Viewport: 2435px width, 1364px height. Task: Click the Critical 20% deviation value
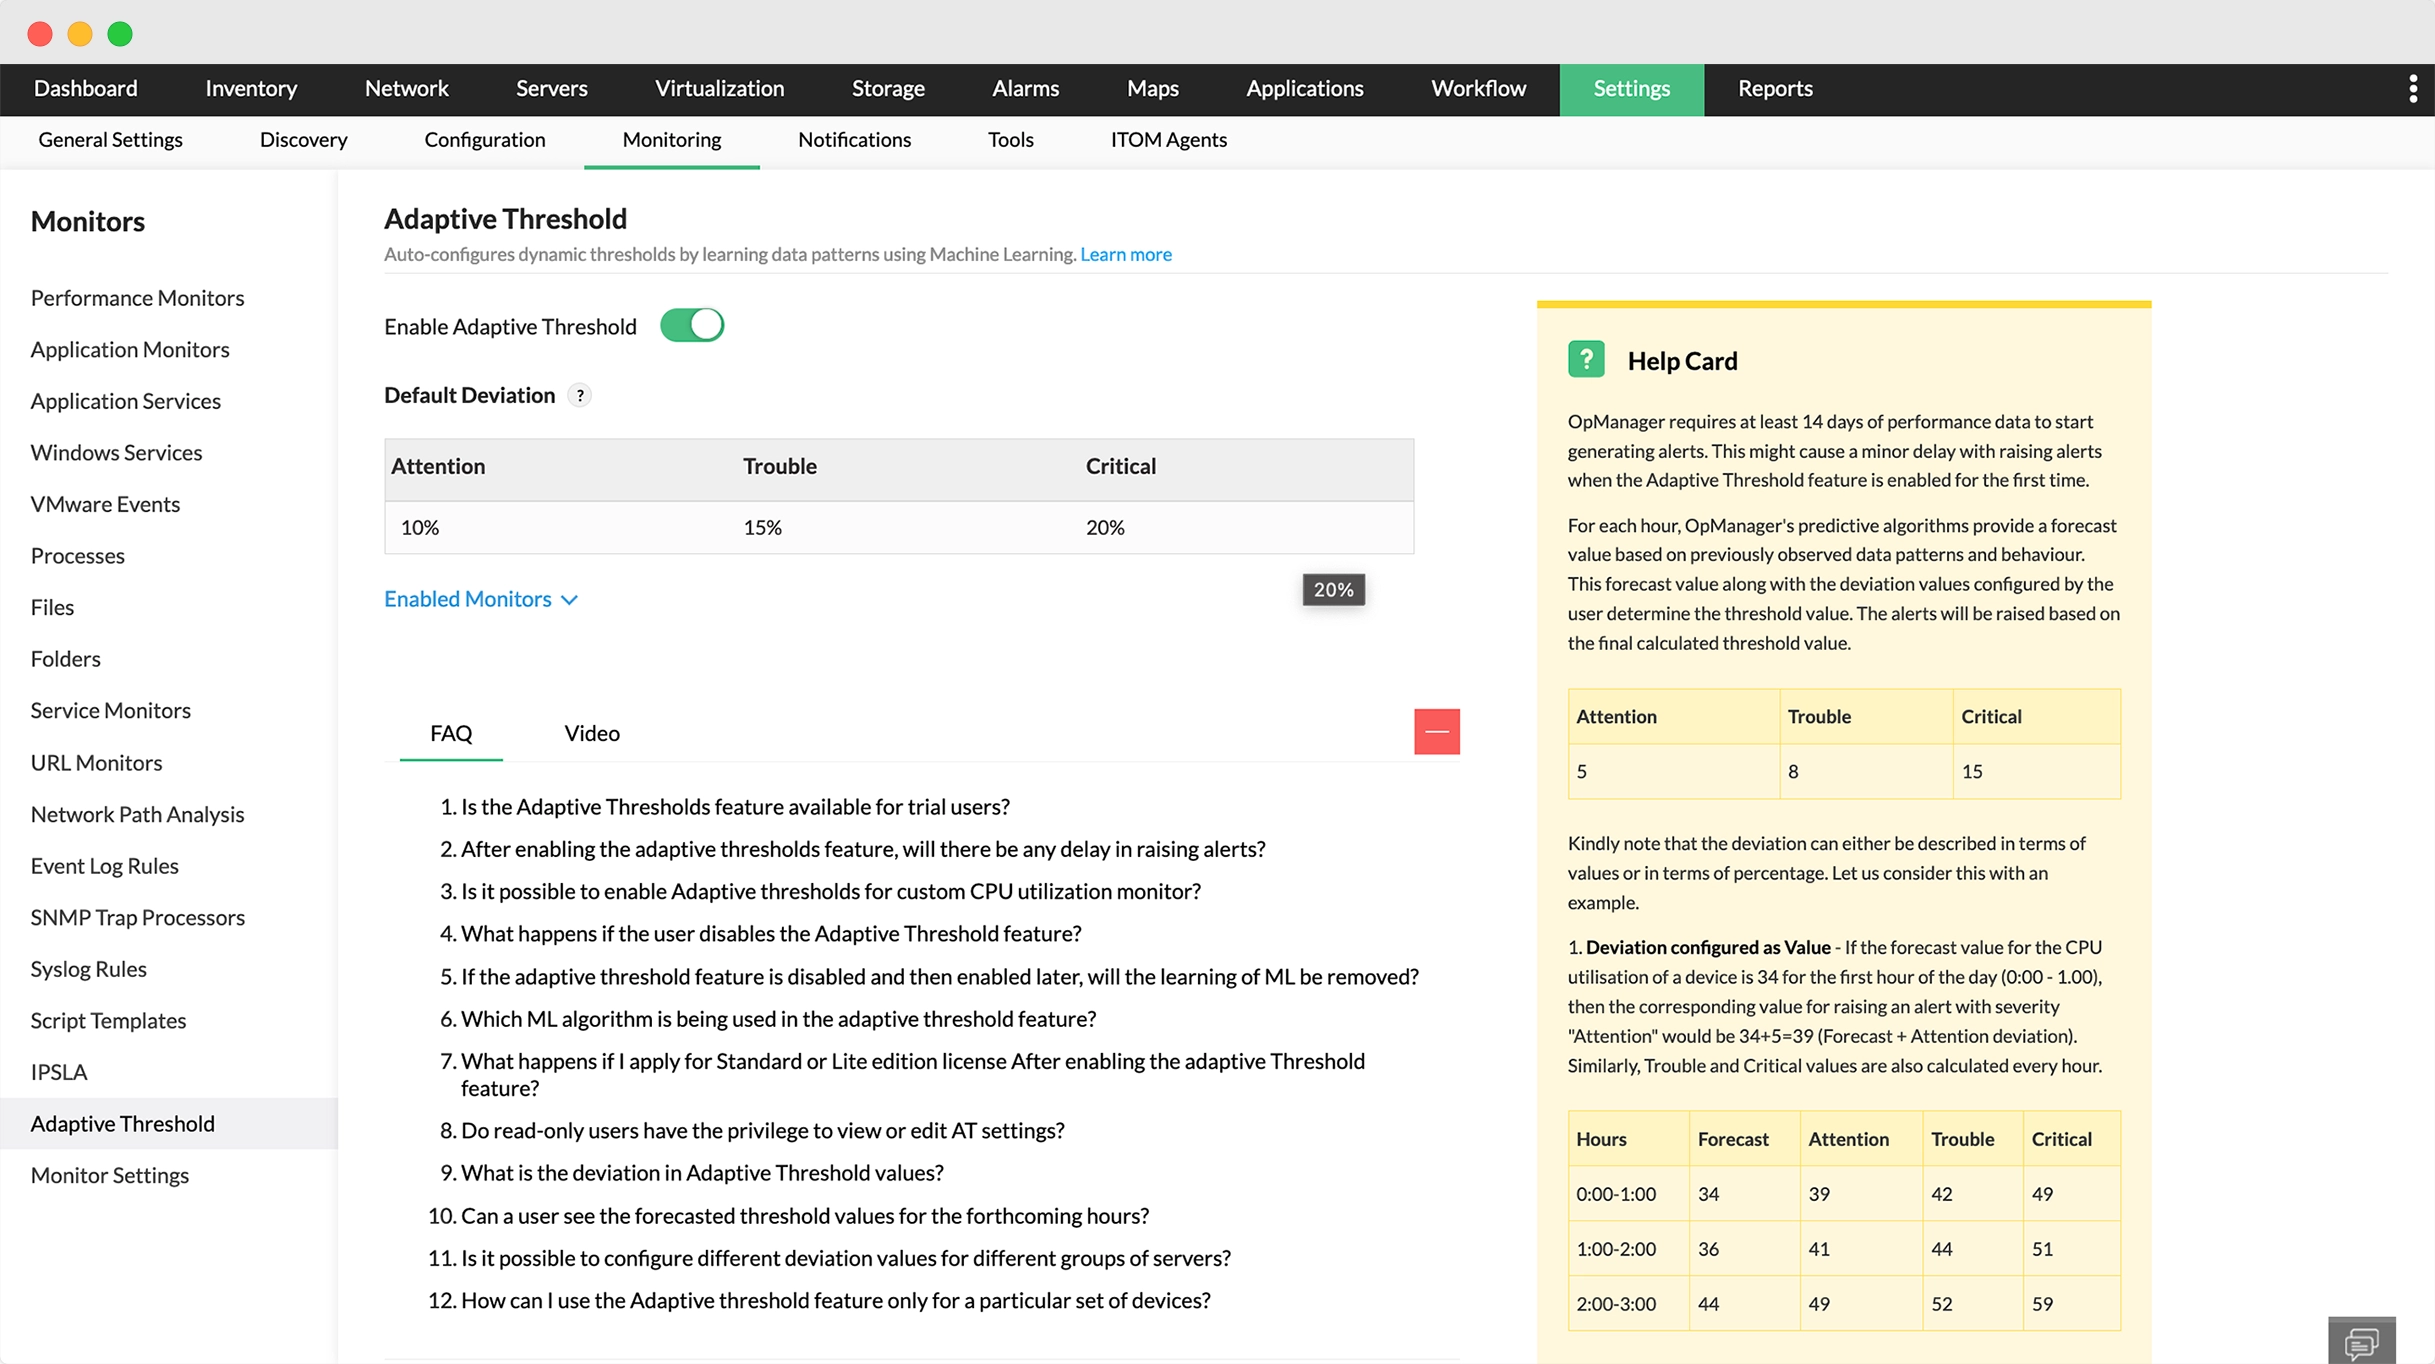click(x=1105, y=527)
